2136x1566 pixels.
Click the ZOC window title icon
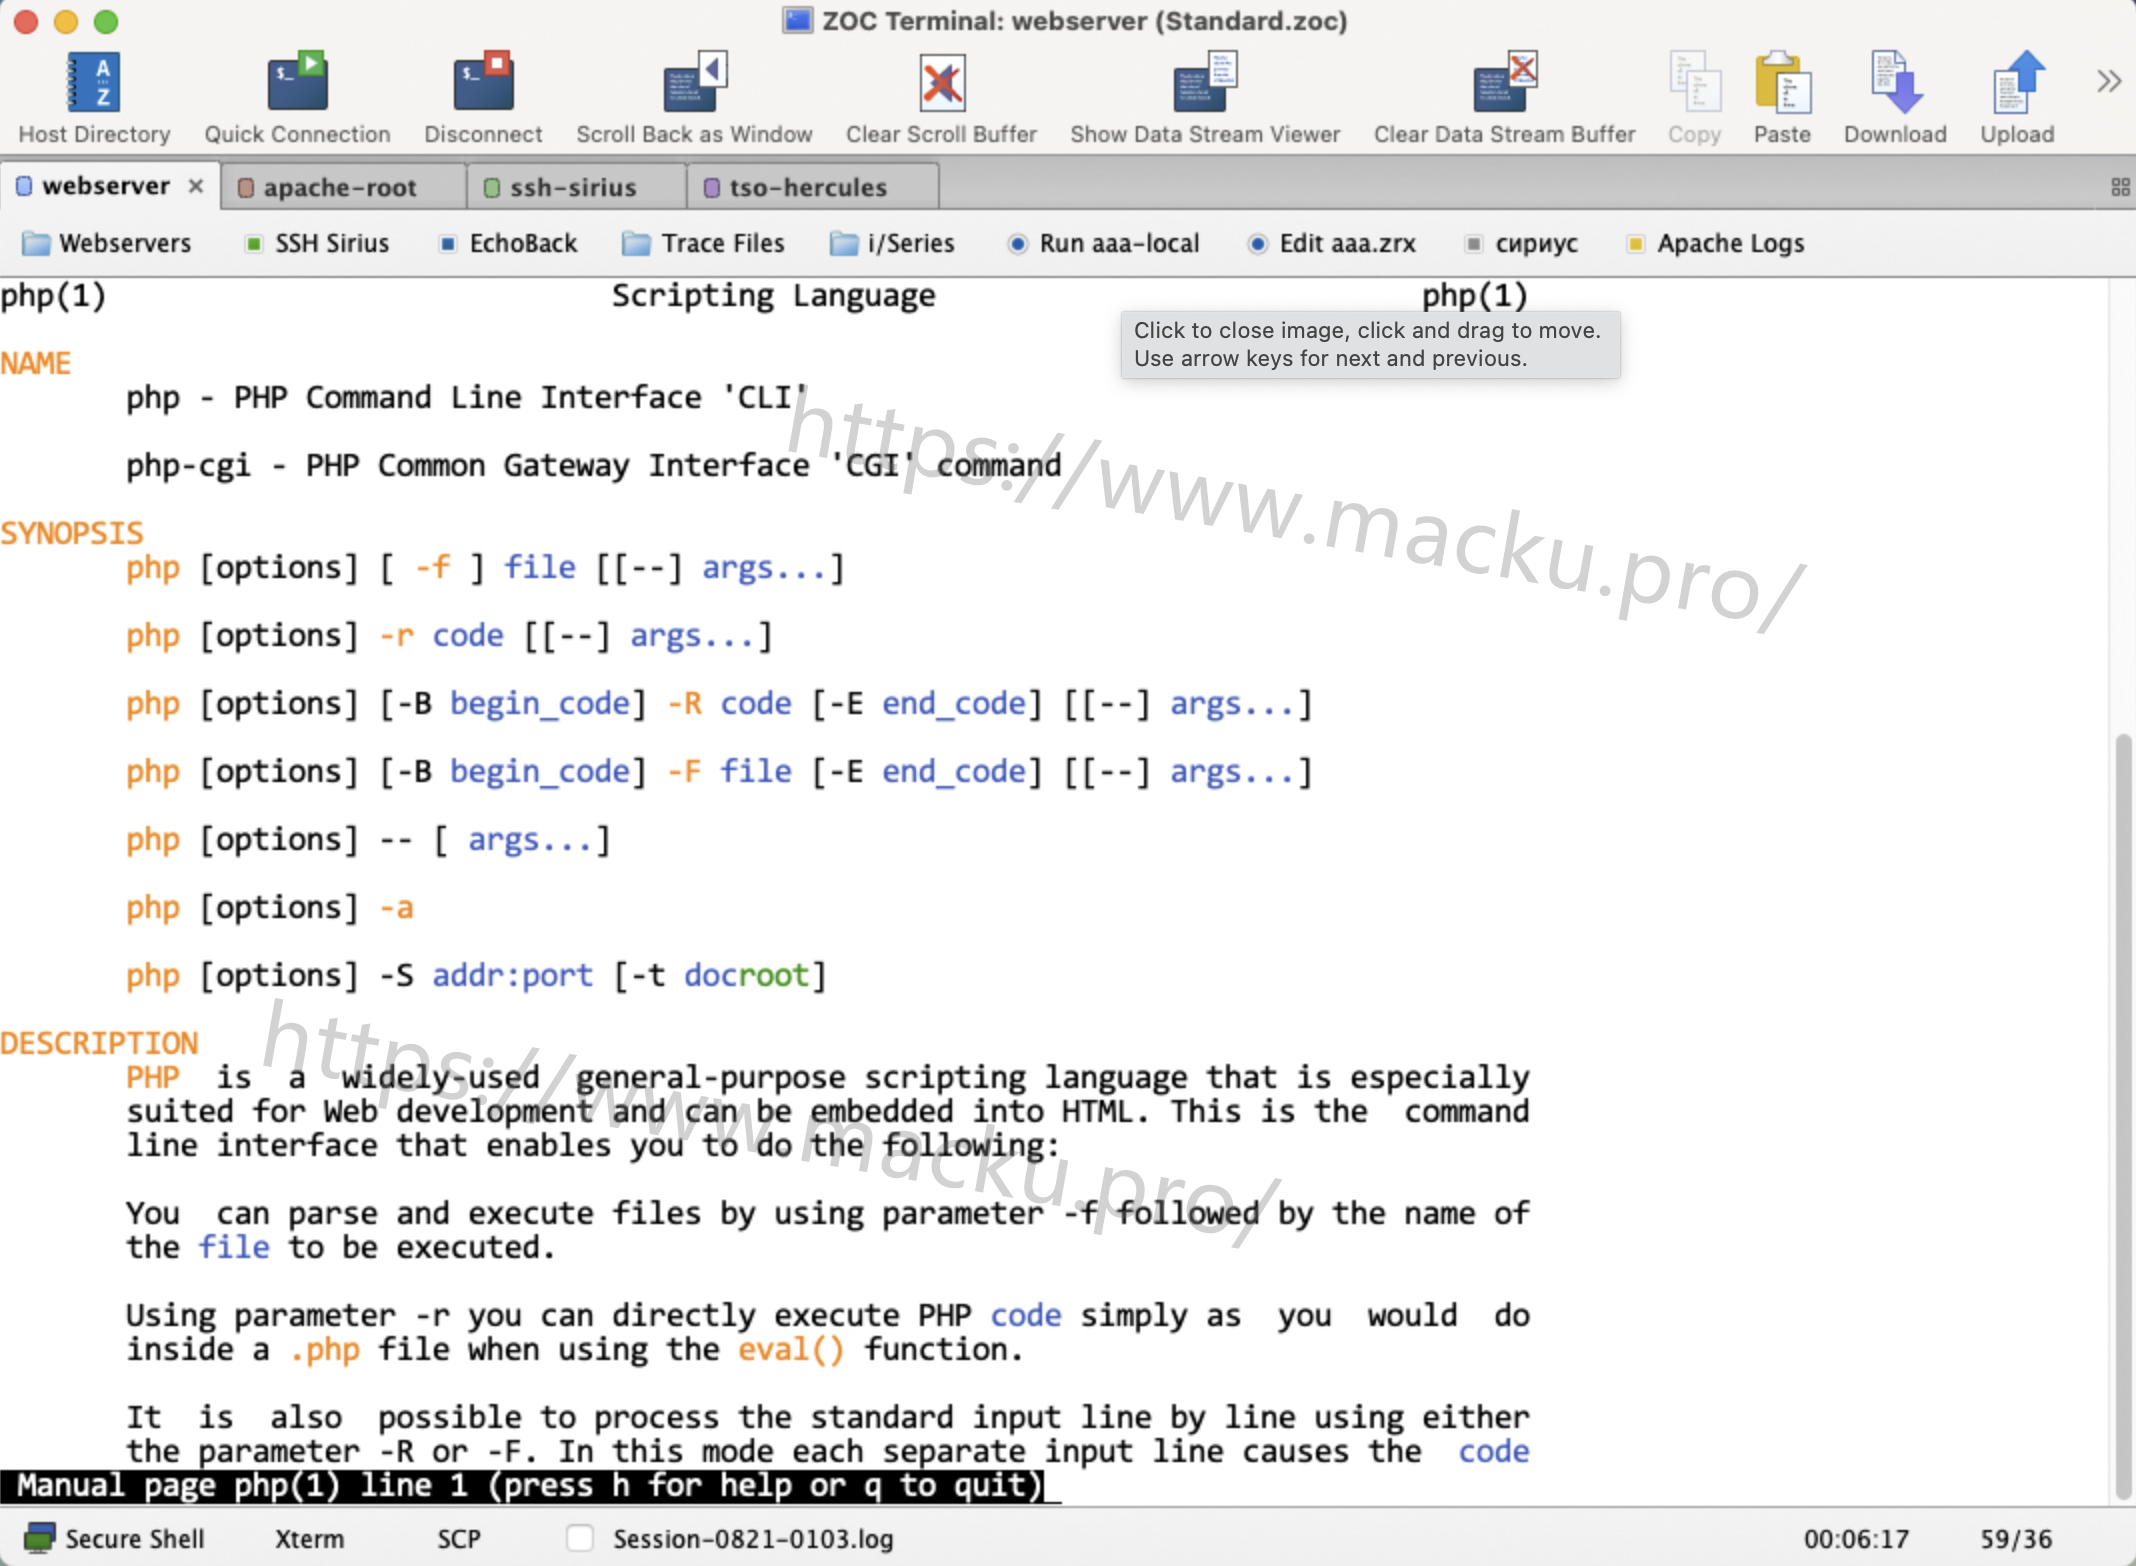tap(797, 20)
